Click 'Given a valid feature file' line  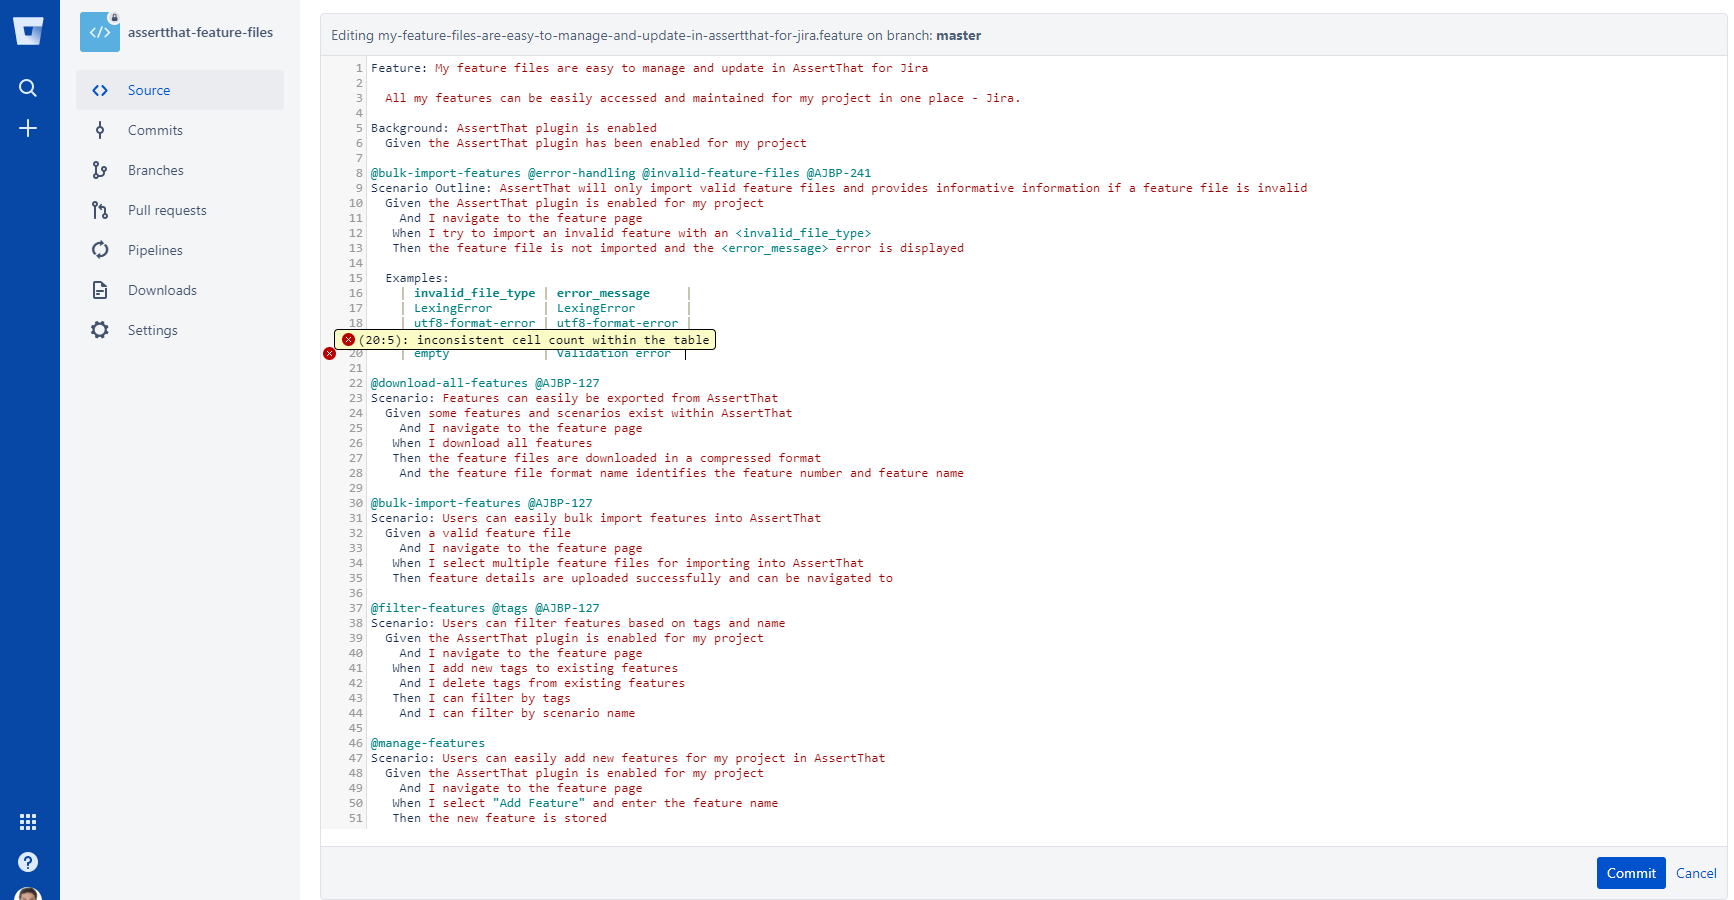(478, 533)
